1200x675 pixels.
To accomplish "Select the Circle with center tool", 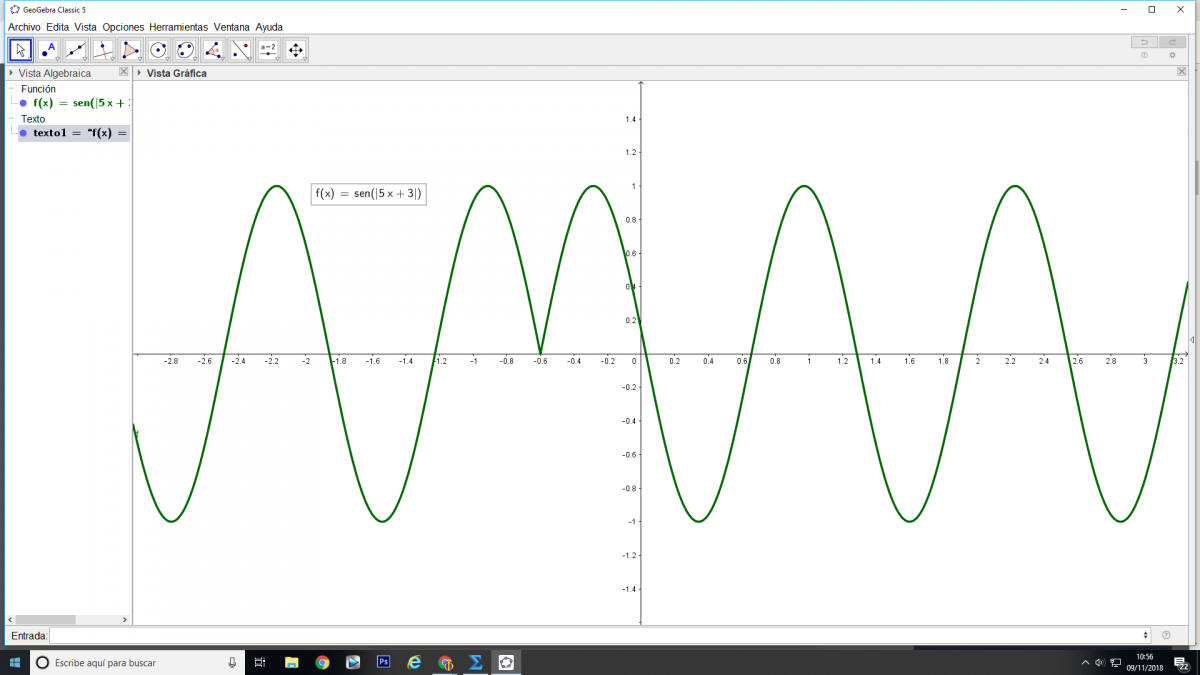I will point(158,50).
